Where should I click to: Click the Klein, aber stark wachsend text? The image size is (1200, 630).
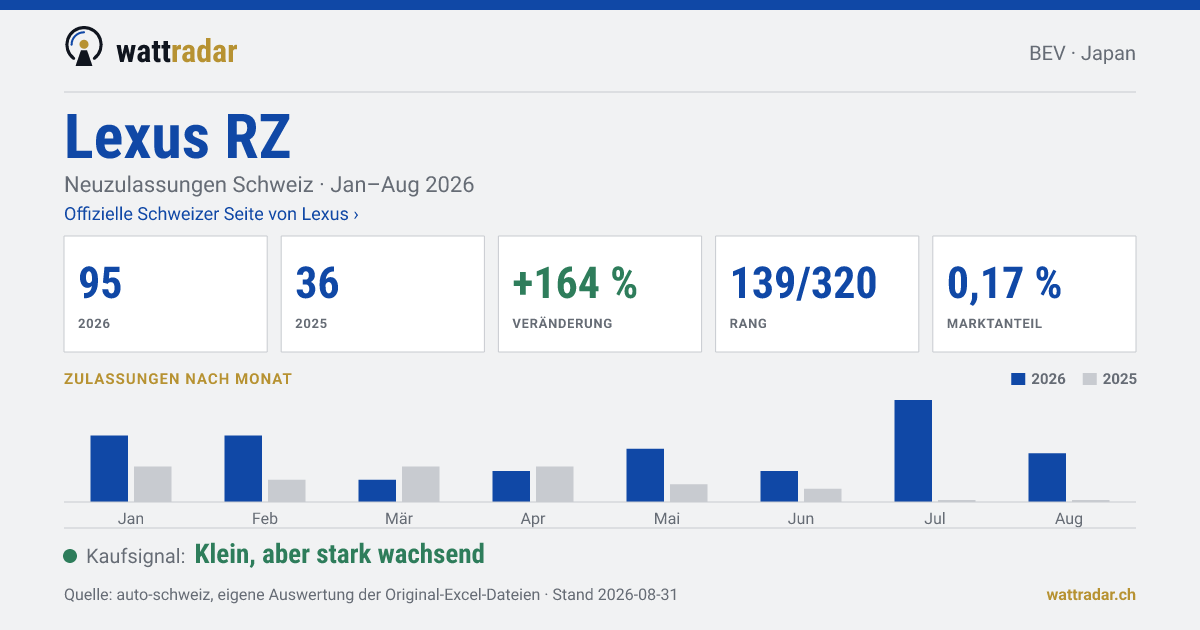click(x=339, y=554)
